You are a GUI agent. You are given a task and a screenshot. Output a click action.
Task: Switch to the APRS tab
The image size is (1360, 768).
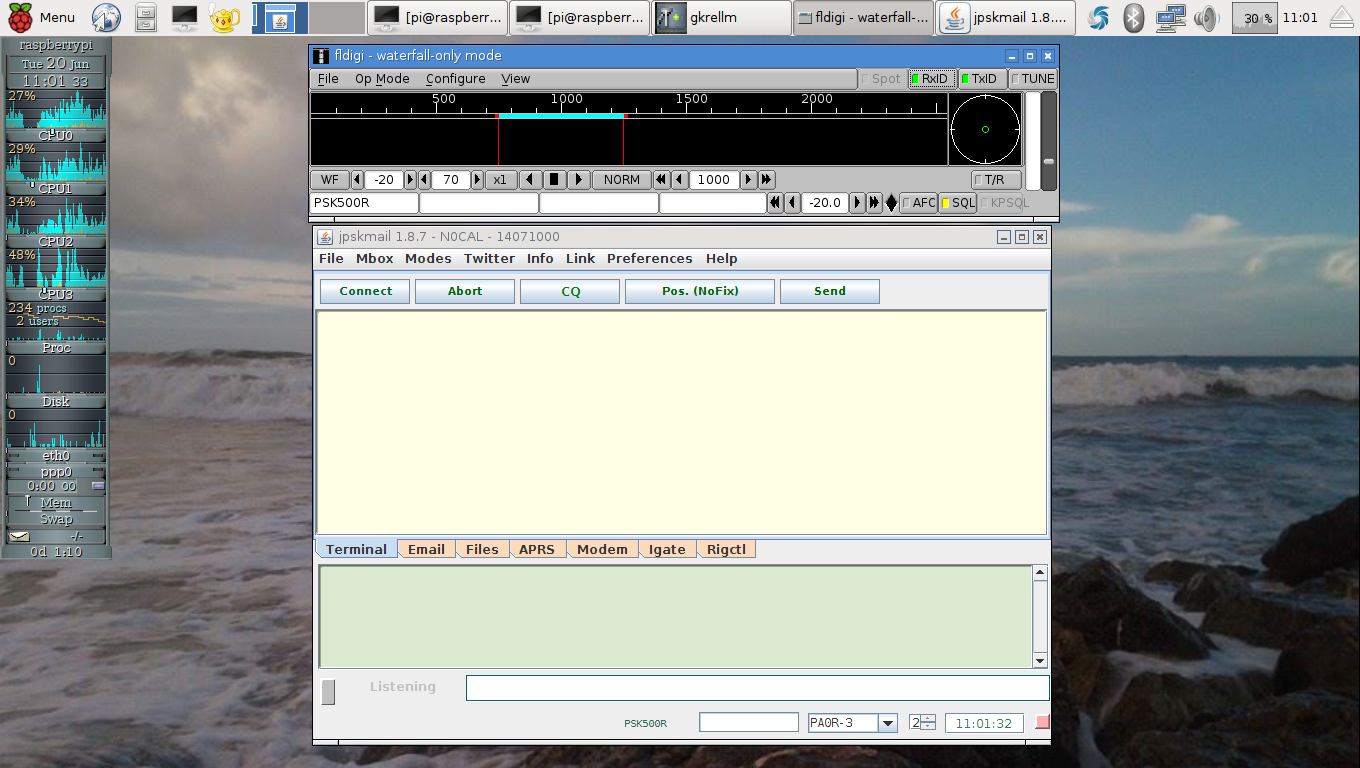(537, 549)
